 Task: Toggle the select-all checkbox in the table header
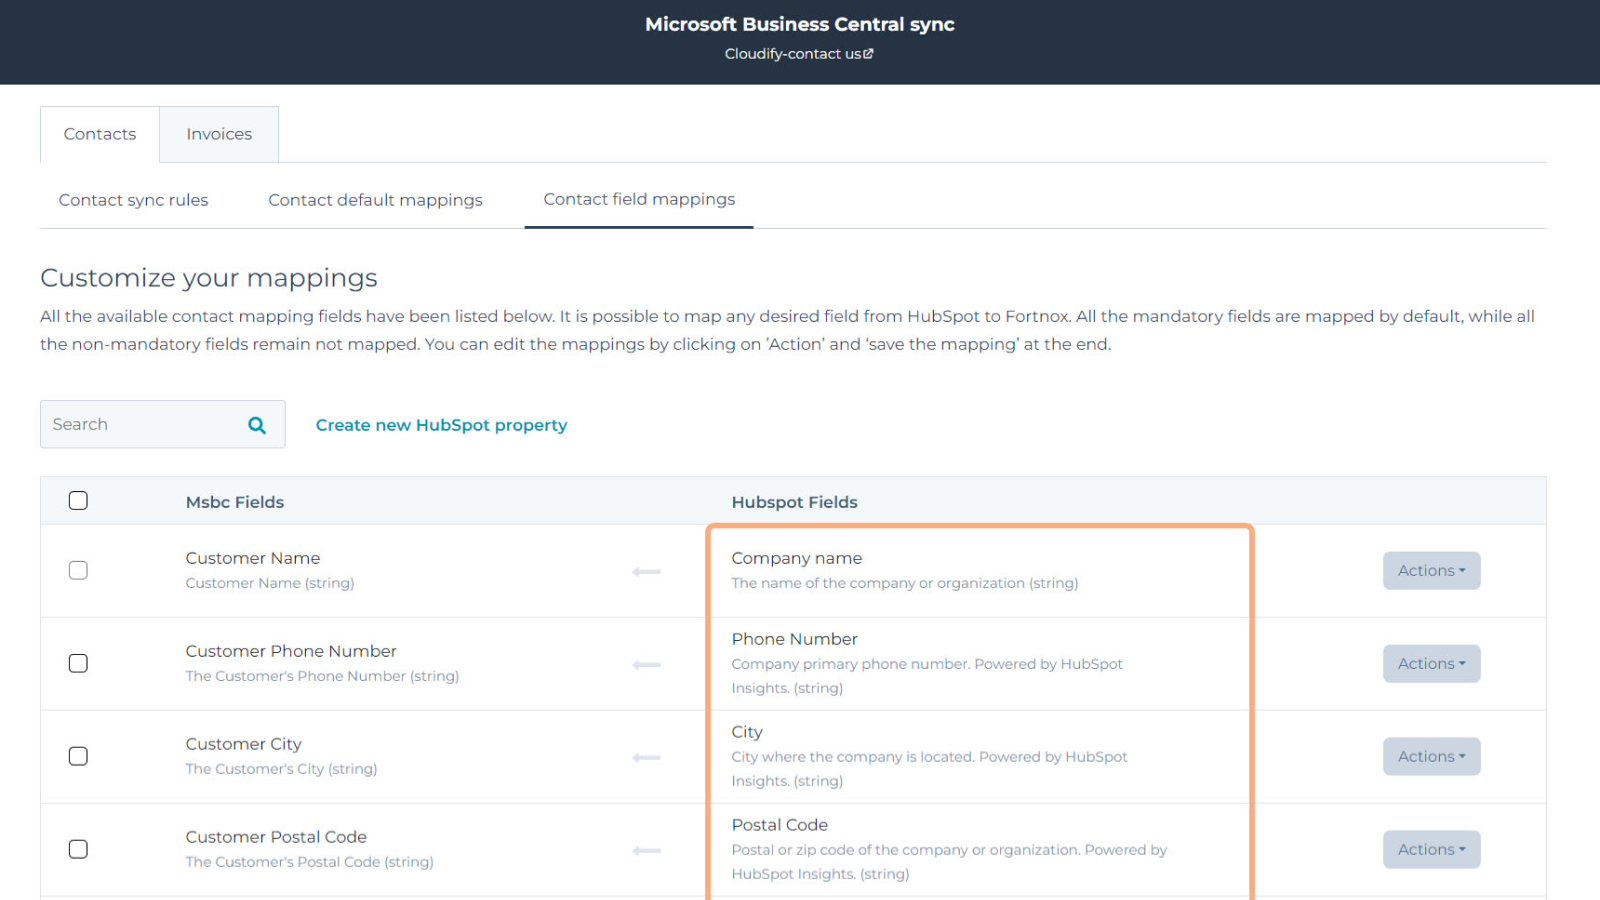[78, 501]
